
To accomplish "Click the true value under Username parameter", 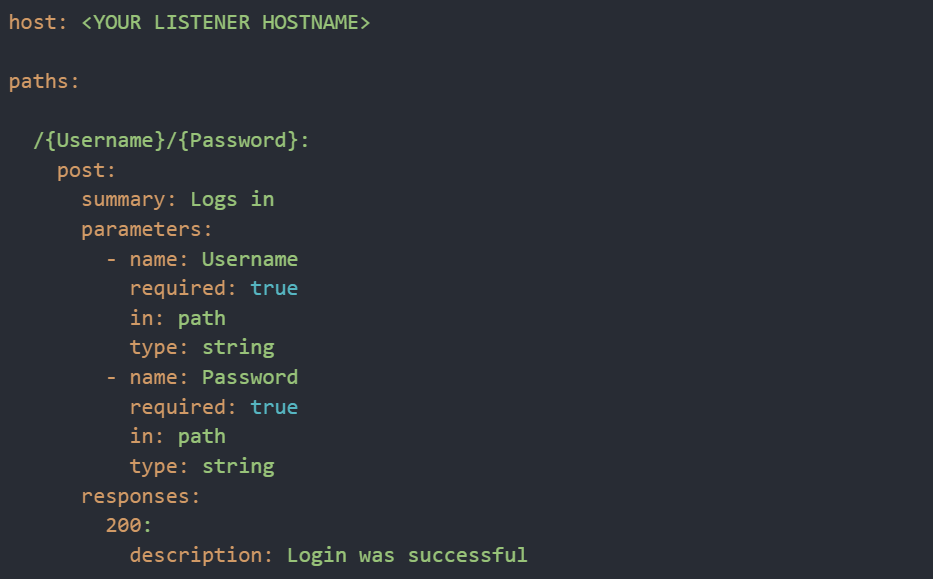I will coord(274,288).
